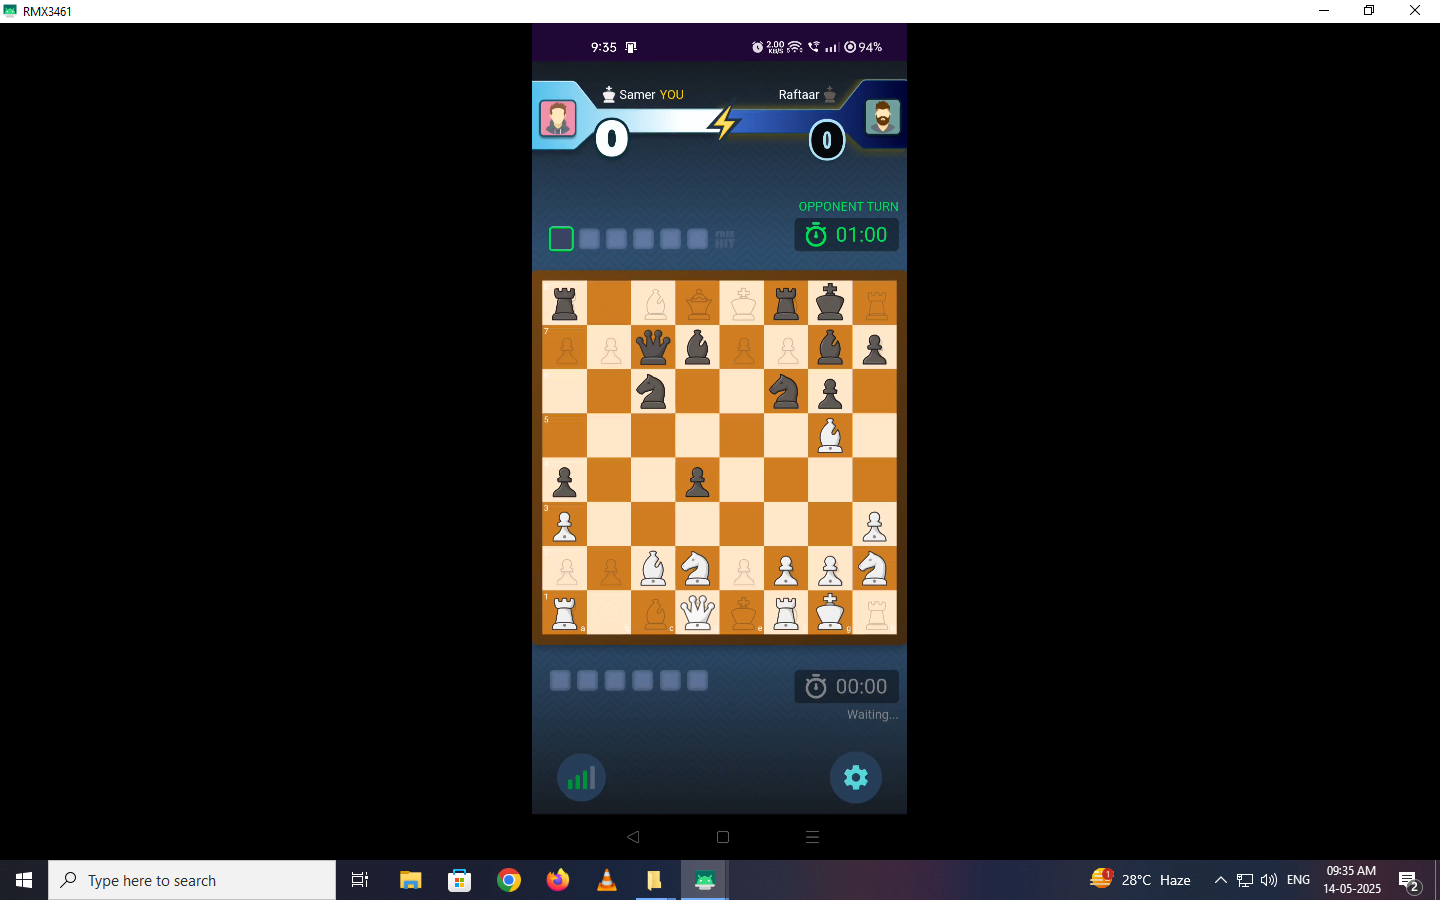Select the white bishop on g5
Screen dimensions: 1440x900
[830, 436]
